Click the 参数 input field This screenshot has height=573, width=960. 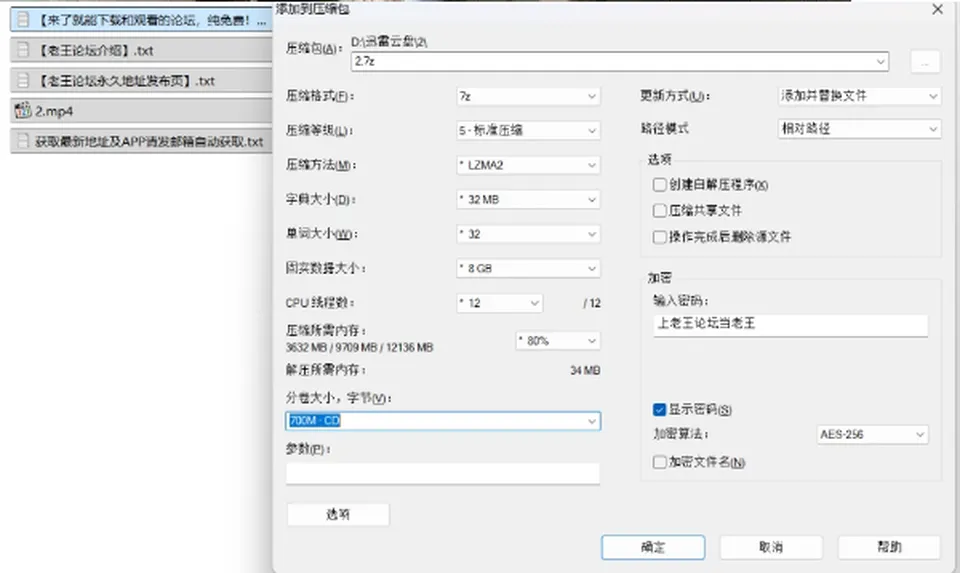coord(443,473)
